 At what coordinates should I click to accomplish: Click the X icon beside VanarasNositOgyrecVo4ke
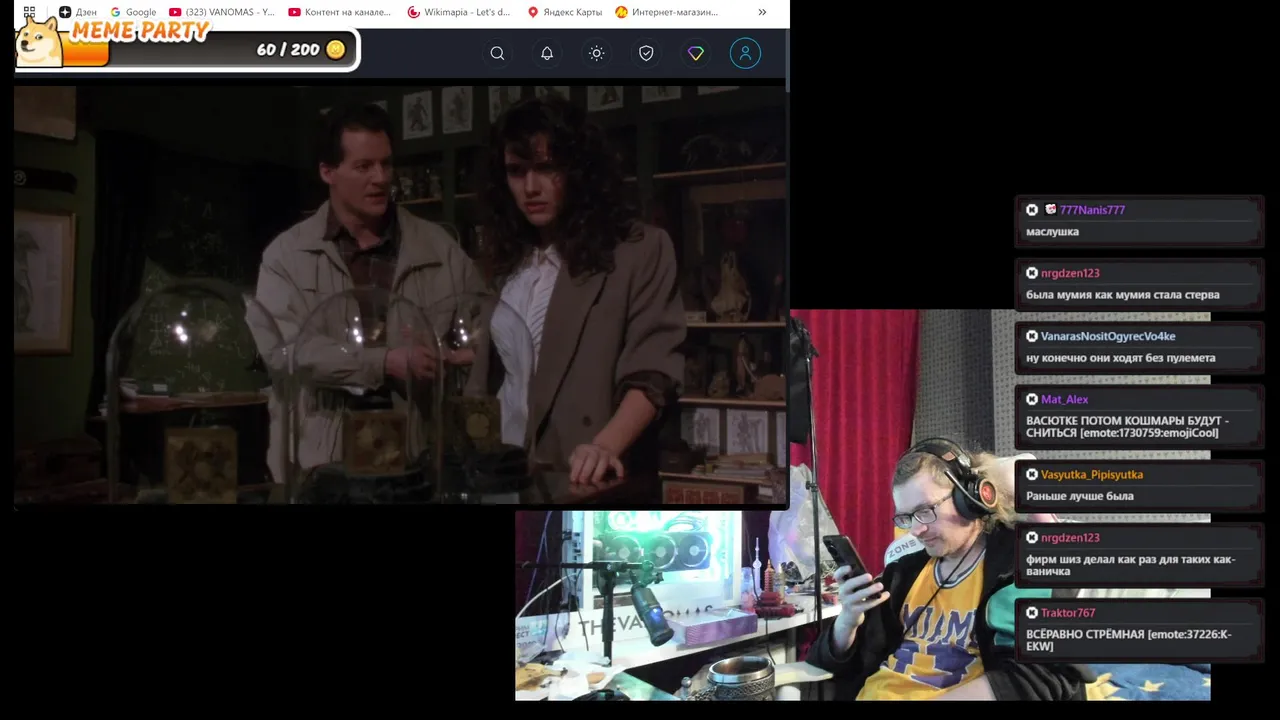coord(1032,336)
